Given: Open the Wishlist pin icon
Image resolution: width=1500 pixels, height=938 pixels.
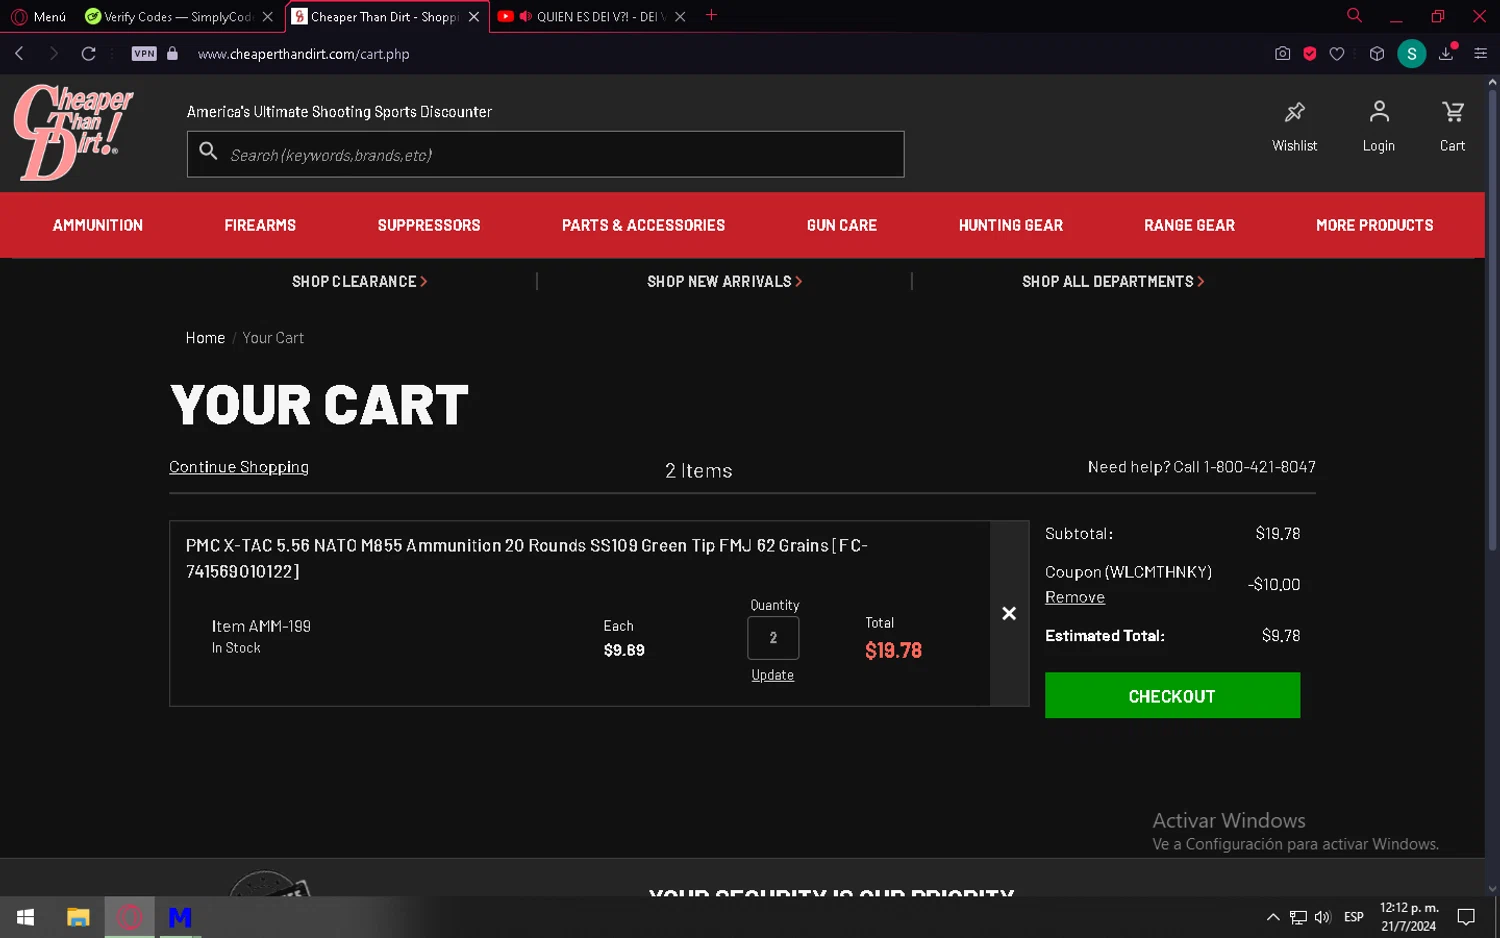Looking at the screenshot, I should [1295, 112].
